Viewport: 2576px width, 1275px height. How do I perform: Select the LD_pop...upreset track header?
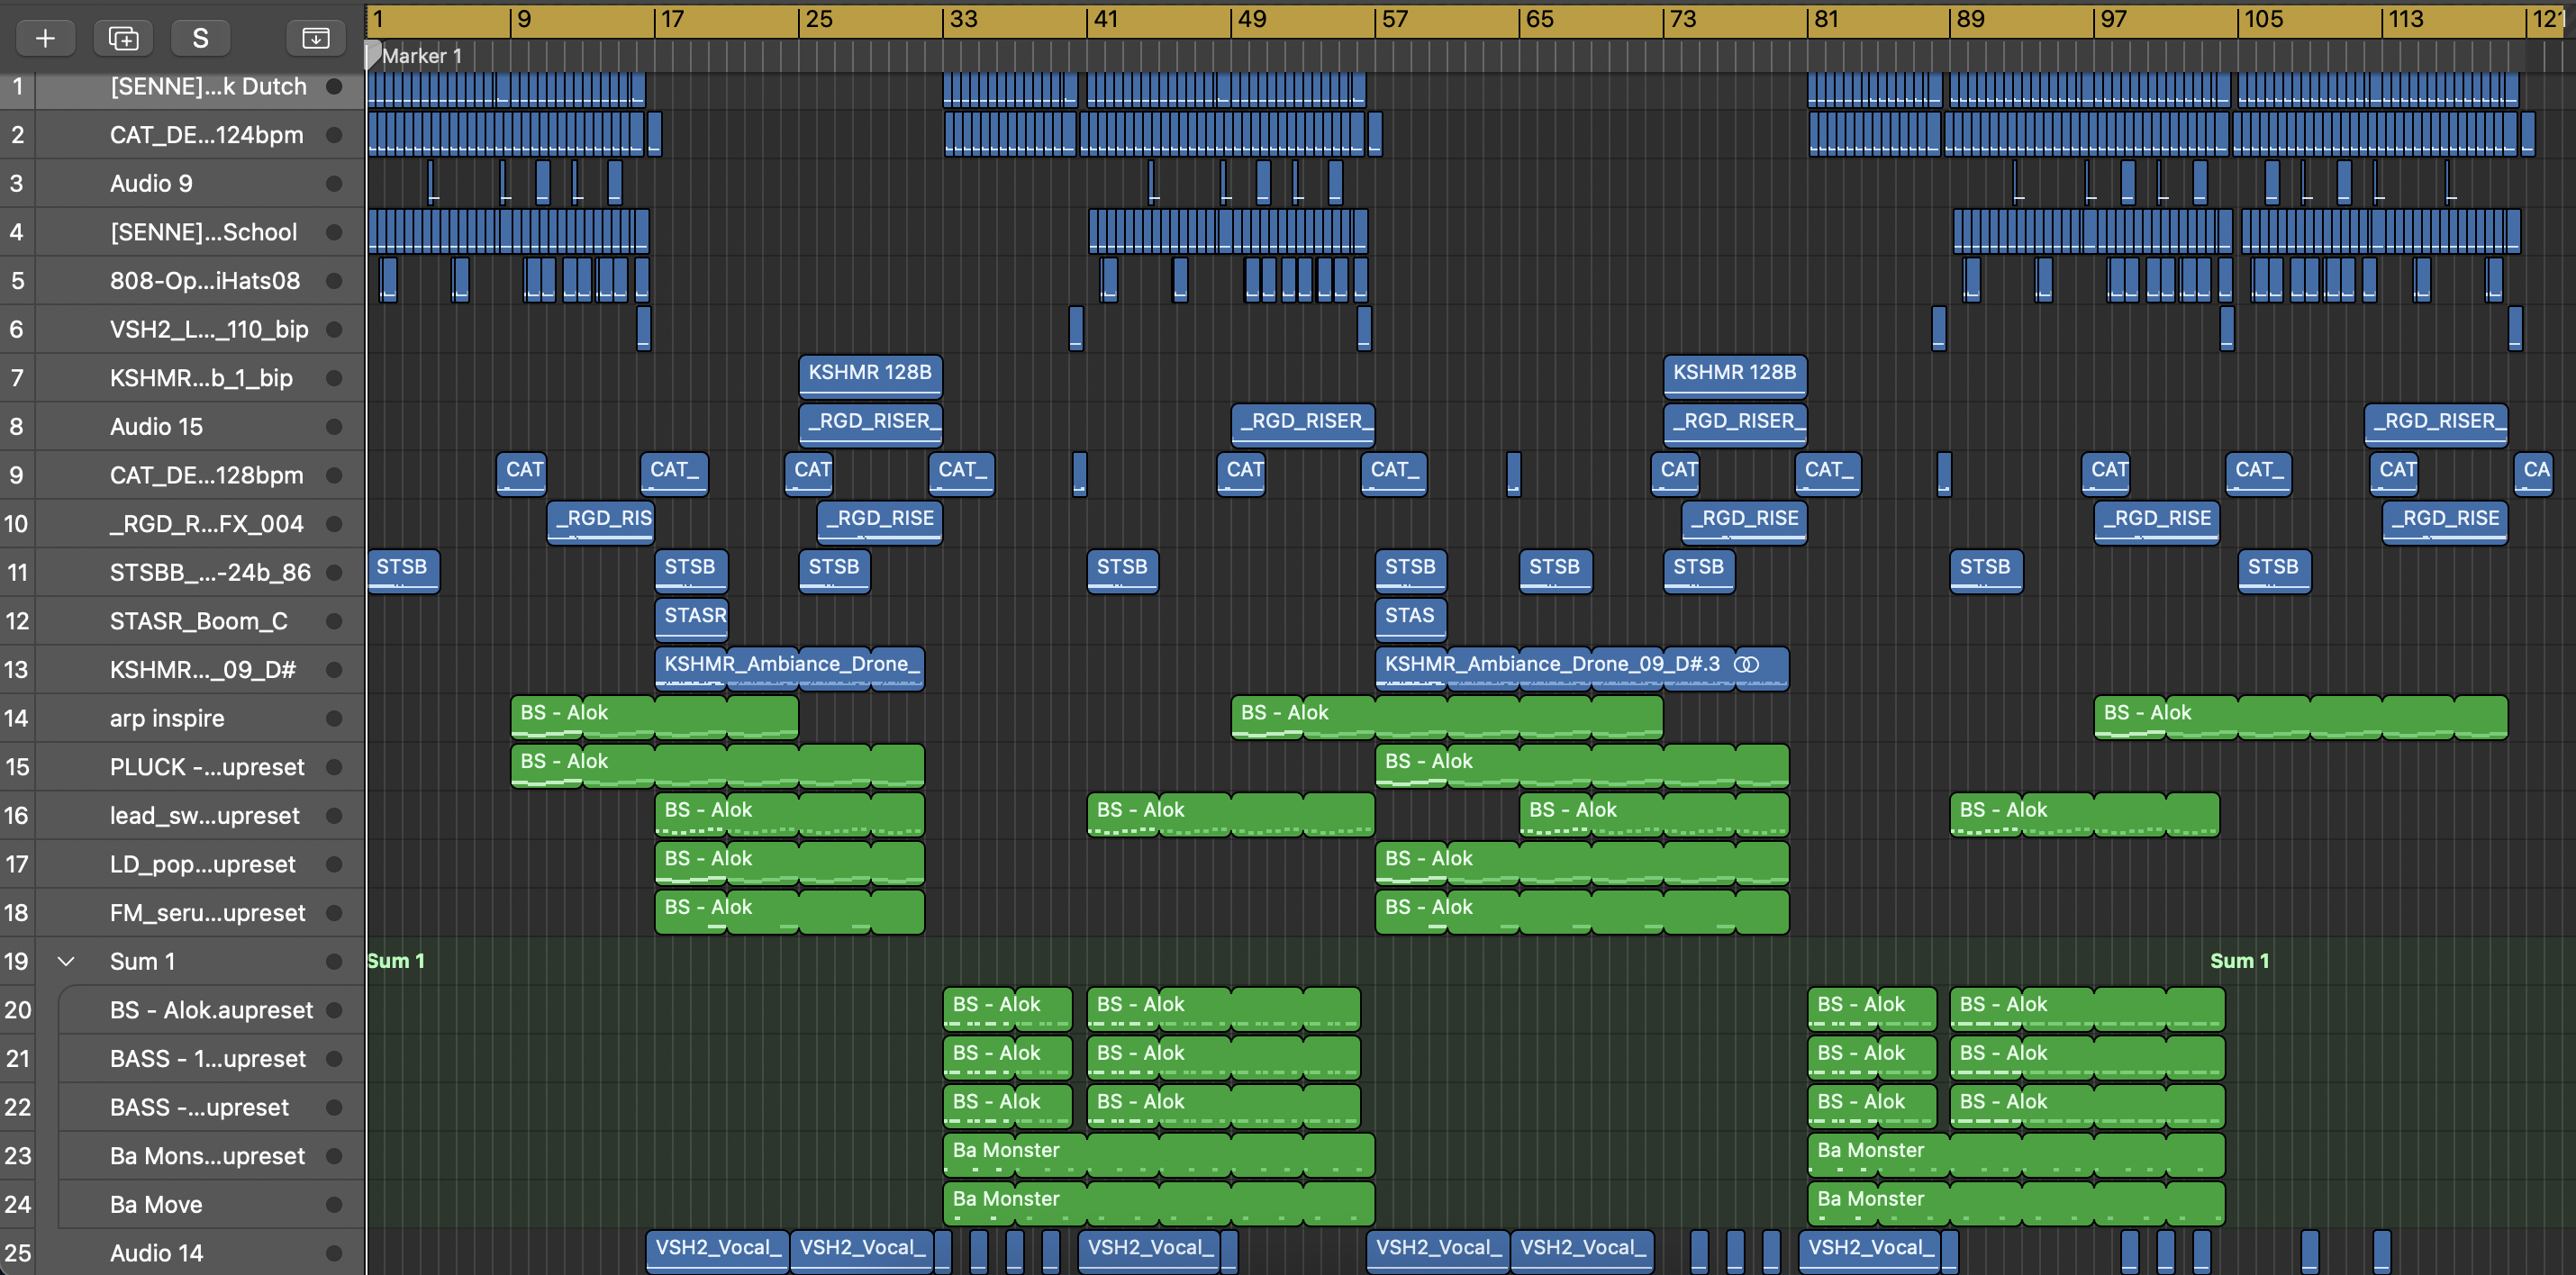click(x=182, y=864)
